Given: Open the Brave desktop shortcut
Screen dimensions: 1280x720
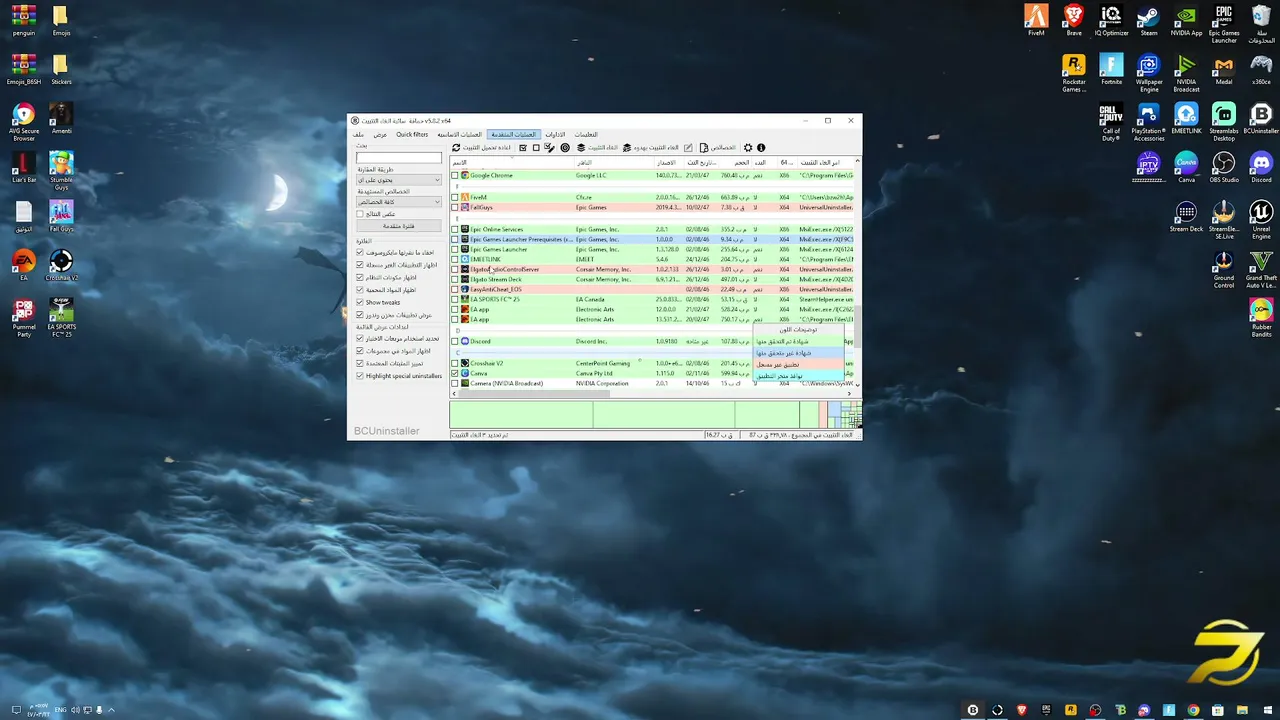Looking at the screenshot, I should click(x=1074, y=20).
